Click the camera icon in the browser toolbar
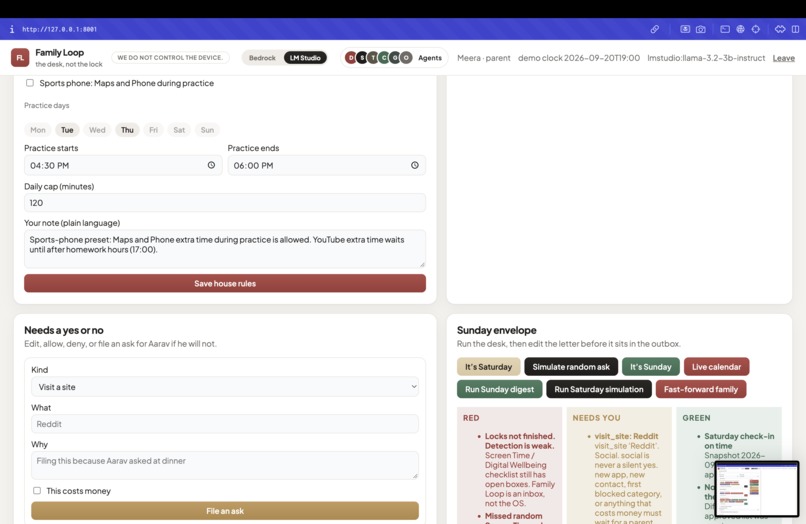806x524 pixels. coord(701,29)
